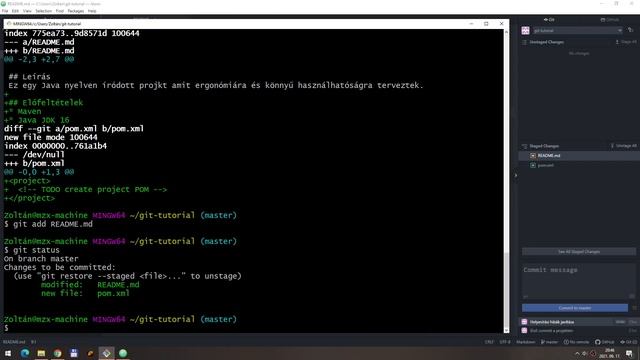This screenshot has width=640, height=360.
Task: Click avatar of the latest commit
Action: point(524,322)
